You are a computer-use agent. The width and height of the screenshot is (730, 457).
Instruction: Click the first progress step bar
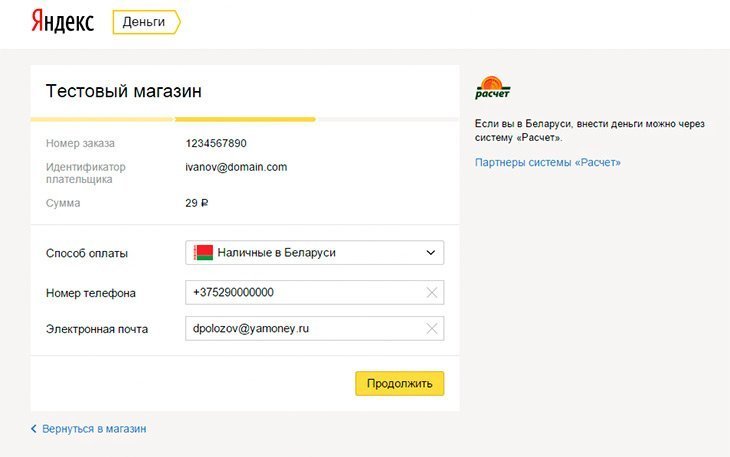[102, 120]
